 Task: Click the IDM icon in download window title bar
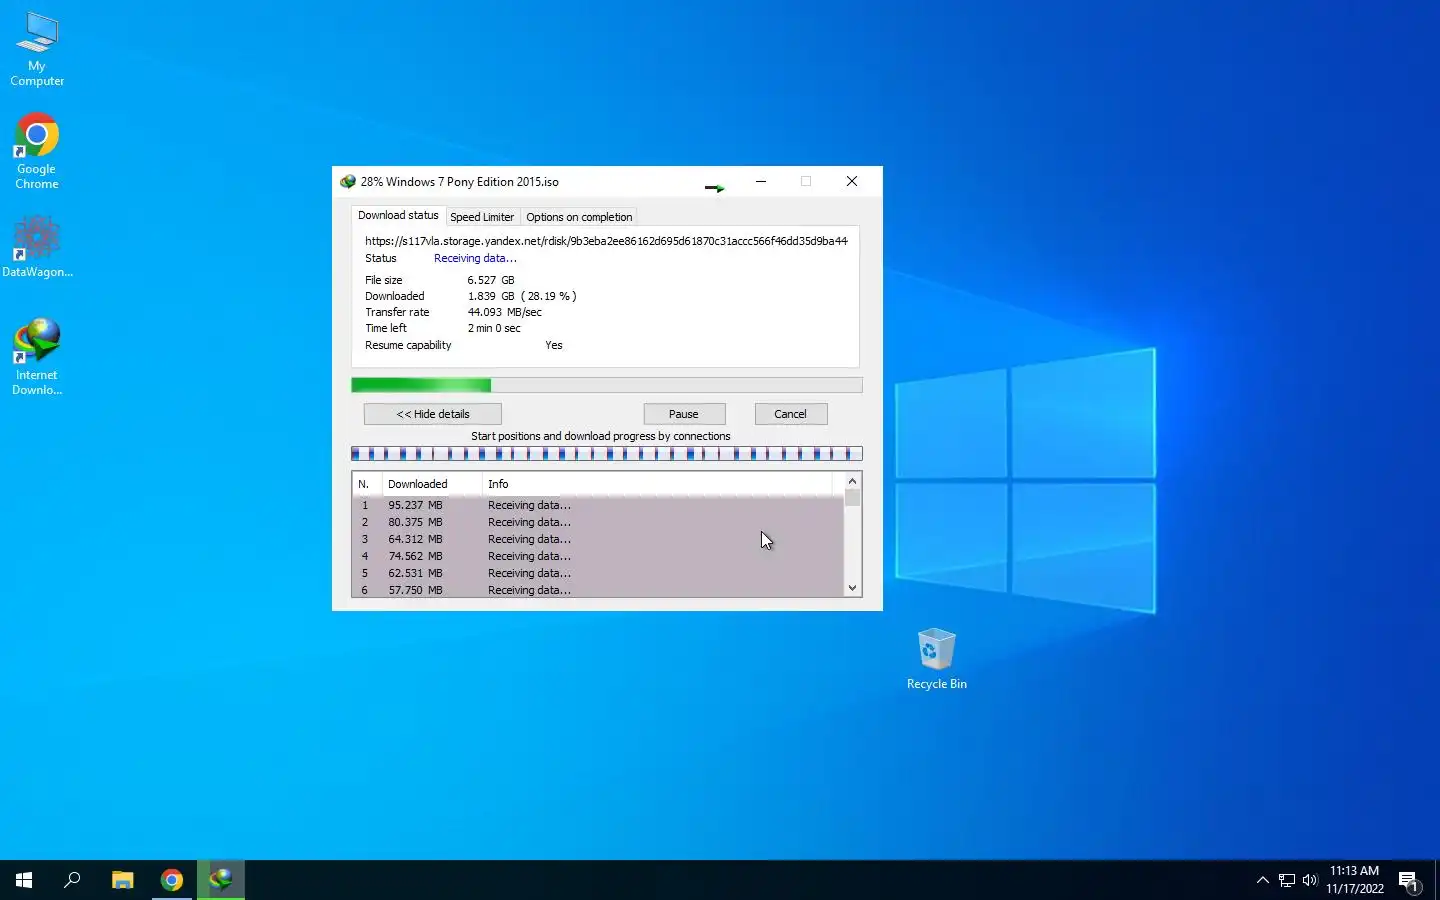348,182
